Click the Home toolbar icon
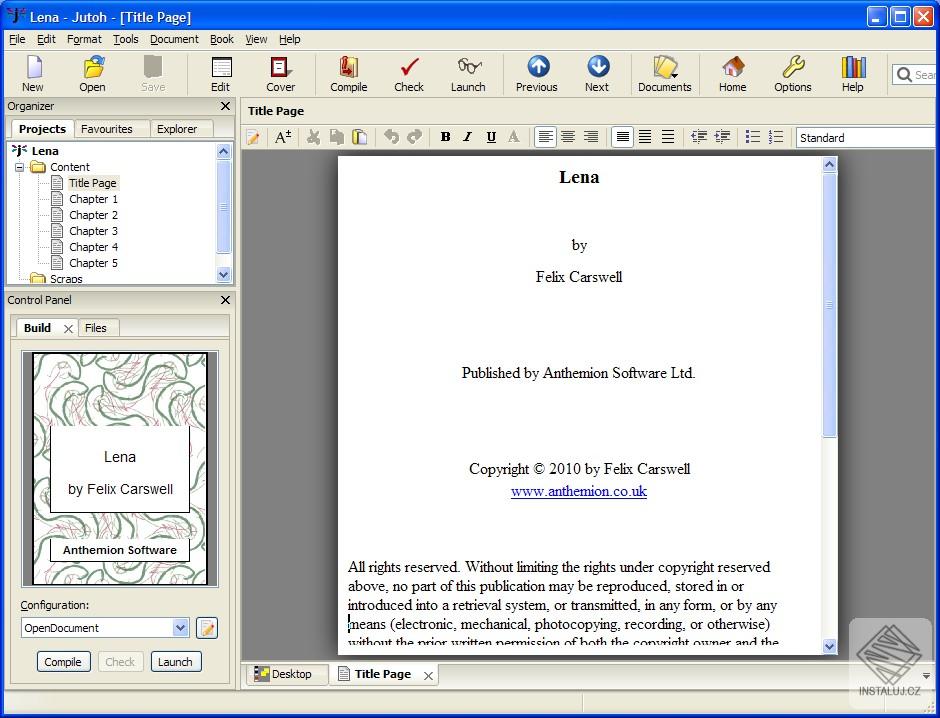The height and width of the screenshot is (718, 940). click(733, 74)
